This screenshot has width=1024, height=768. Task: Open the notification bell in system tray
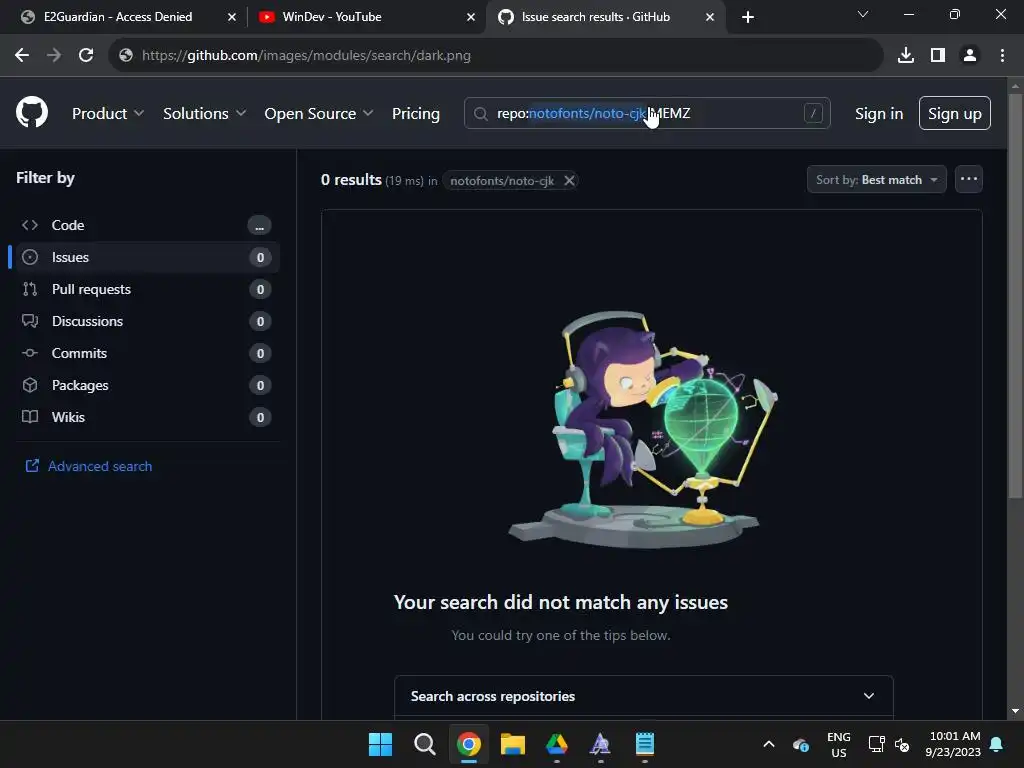pyautogui.click(x=997, y=744)
